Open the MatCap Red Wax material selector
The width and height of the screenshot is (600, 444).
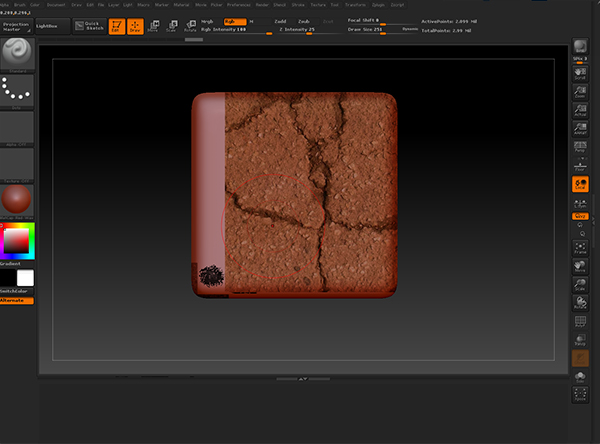point(17,202)
